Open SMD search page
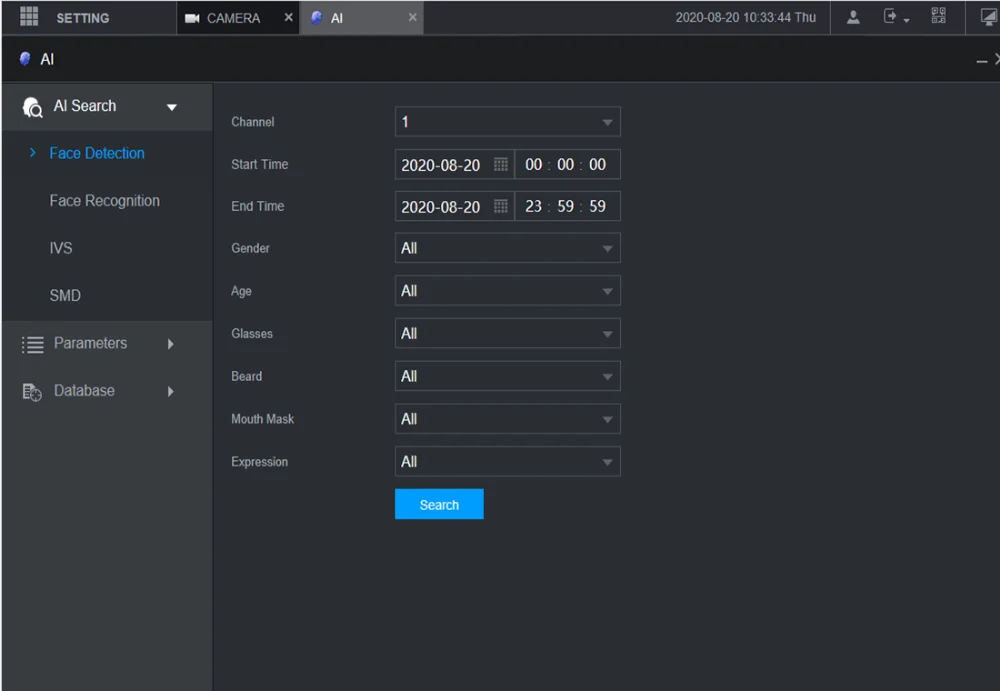This screenshot has height=691, width=1000. tap(65, 295)
